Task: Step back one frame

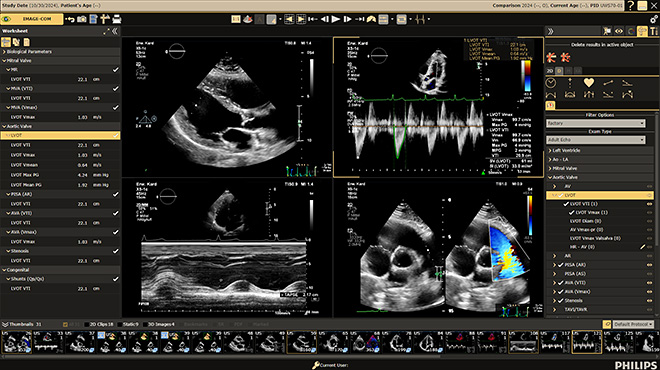Action: [325, 19]
